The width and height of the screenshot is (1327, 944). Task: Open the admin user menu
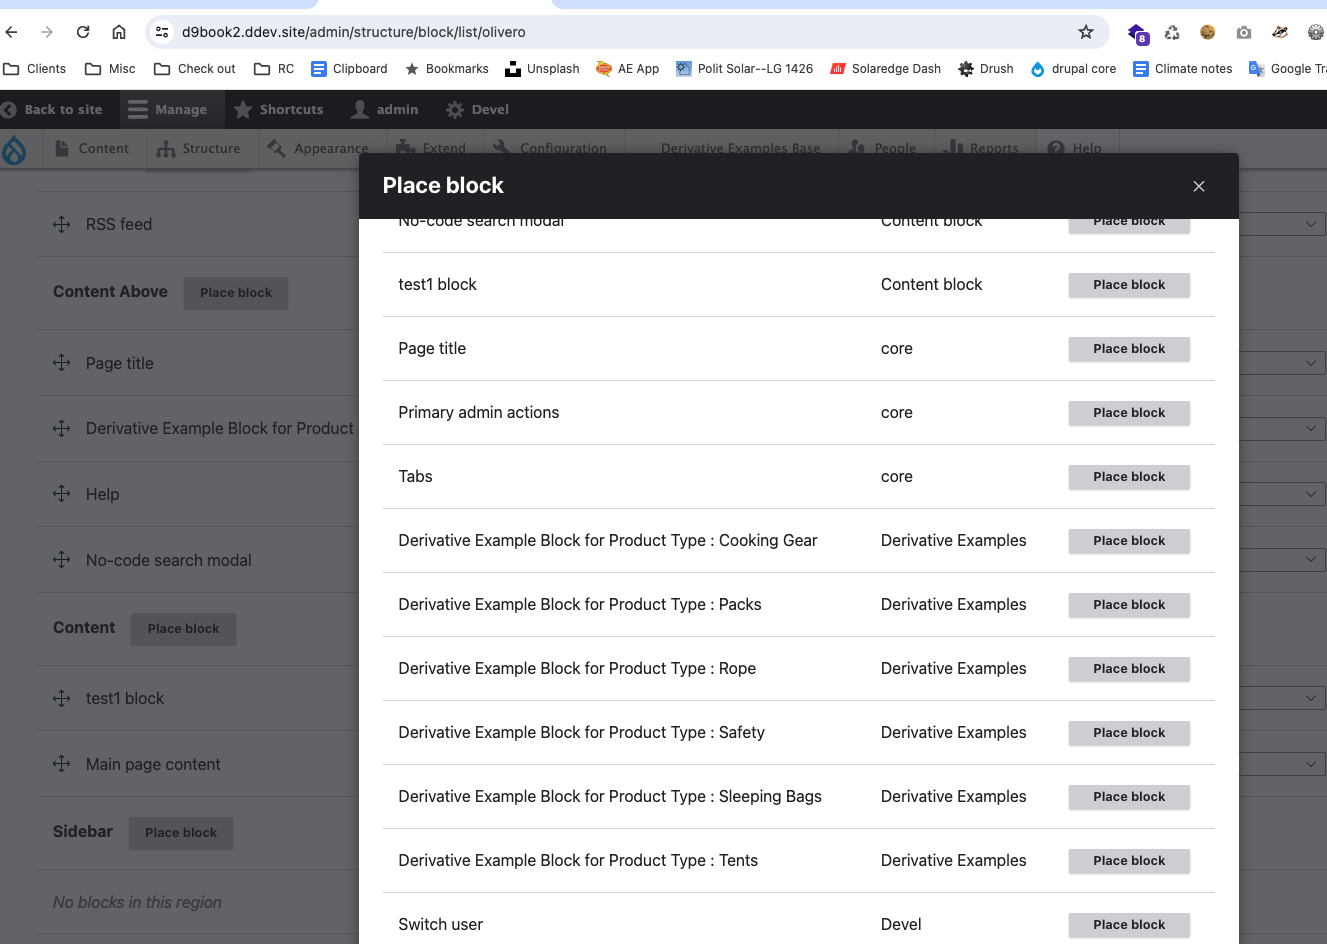[x=385, y=110]
